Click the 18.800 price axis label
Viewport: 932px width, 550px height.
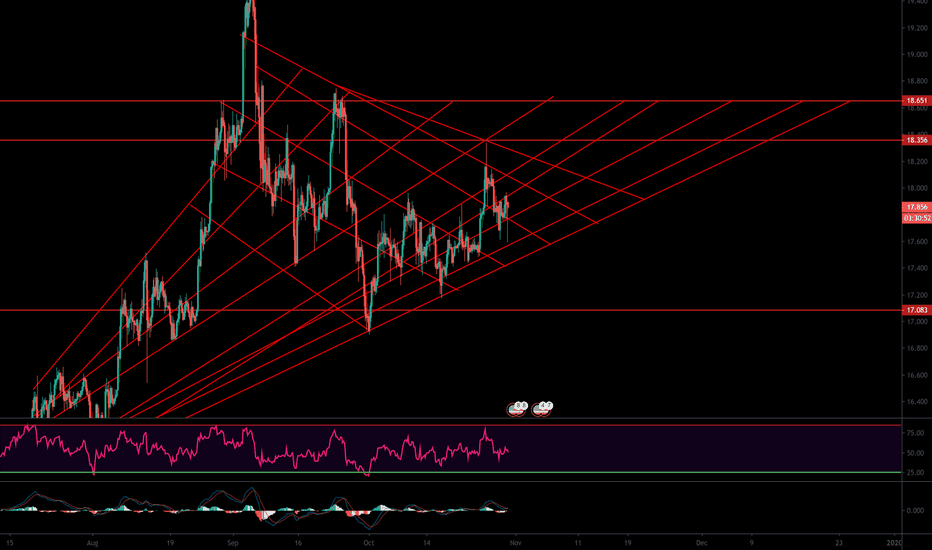point(917,81)
